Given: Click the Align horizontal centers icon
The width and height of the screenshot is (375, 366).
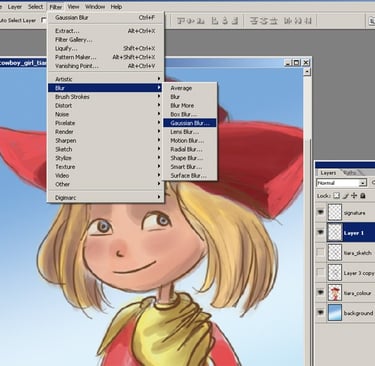Looking at the screenshot, I should coord(225,21).
